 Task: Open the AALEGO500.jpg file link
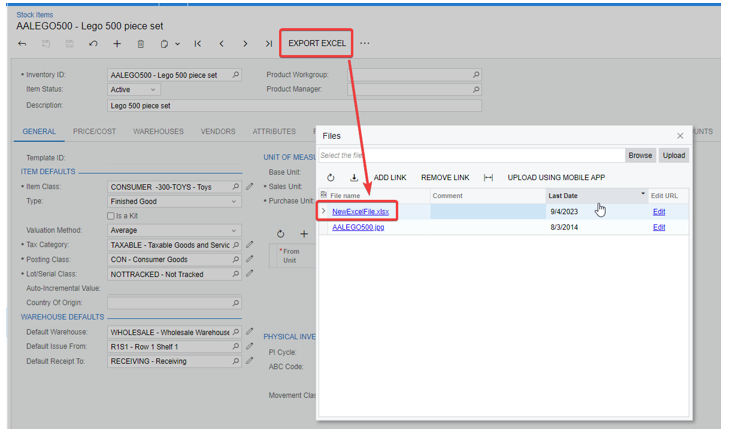(x=360, y=227)
